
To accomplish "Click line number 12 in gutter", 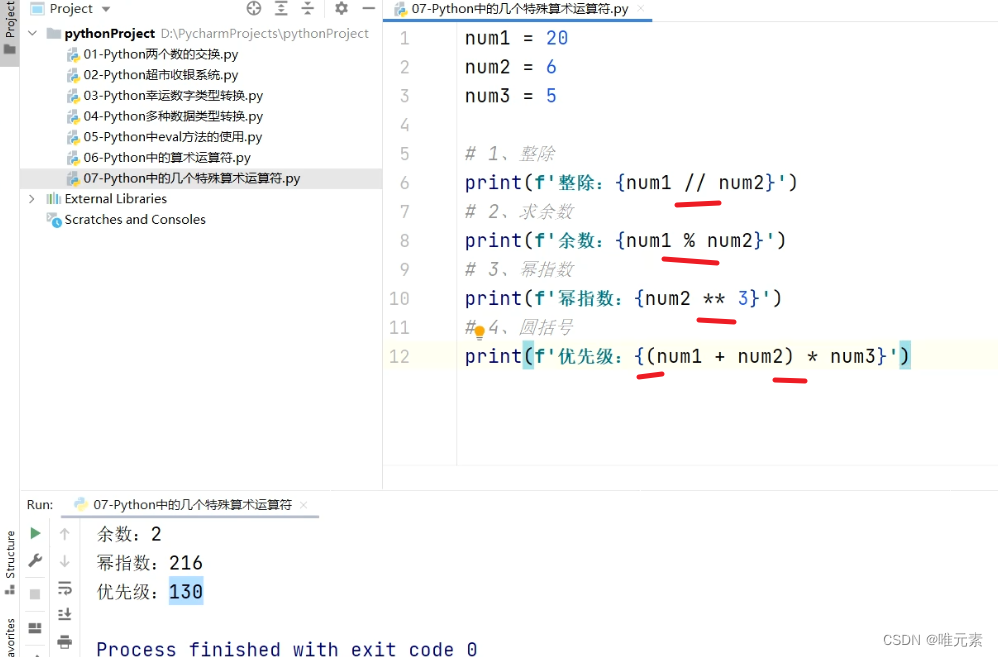I will coord(399,356).
